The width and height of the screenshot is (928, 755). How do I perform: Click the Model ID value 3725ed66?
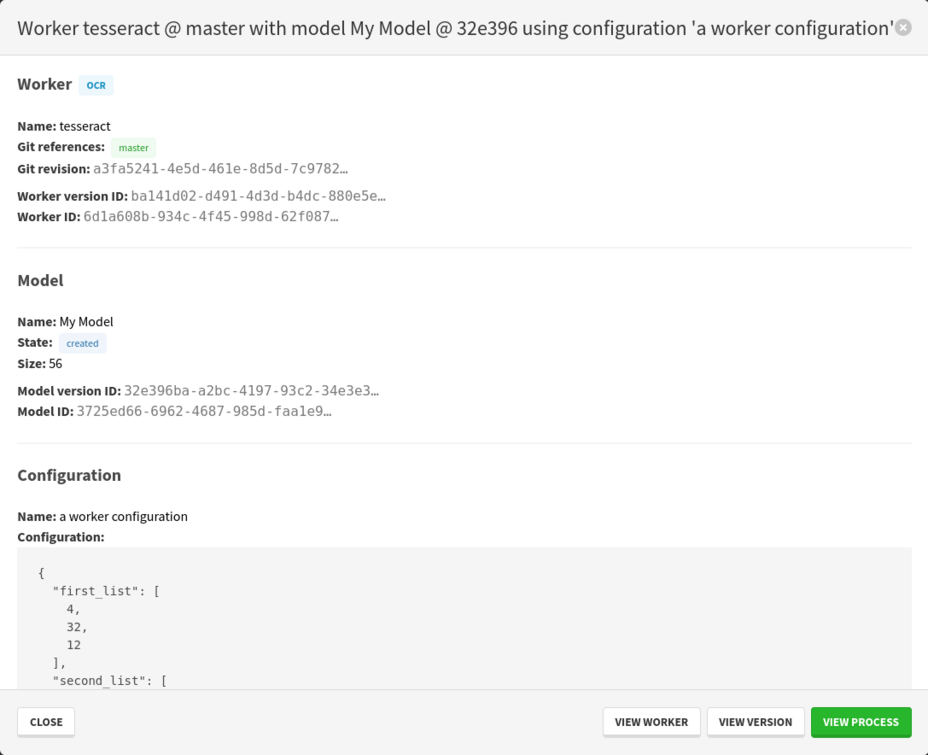tap(204, 411)
